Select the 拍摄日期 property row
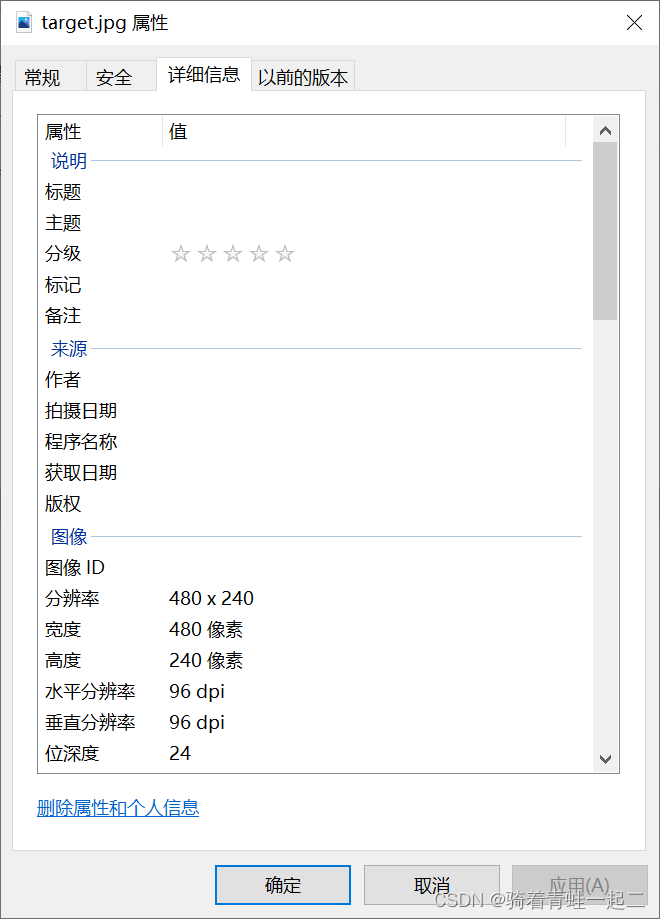 [315, 411]
